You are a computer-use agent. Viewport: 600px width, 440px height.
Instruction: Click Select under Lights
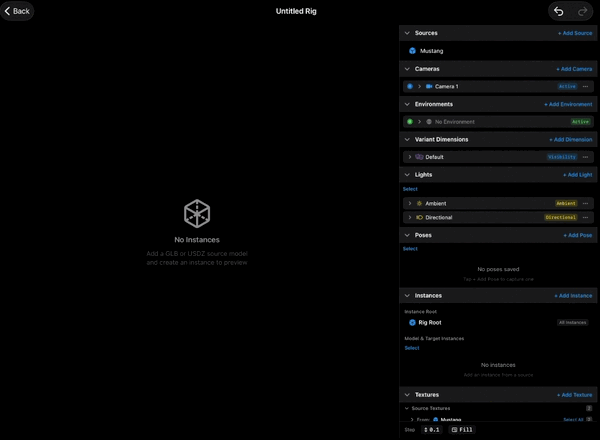tap(410, 189)
